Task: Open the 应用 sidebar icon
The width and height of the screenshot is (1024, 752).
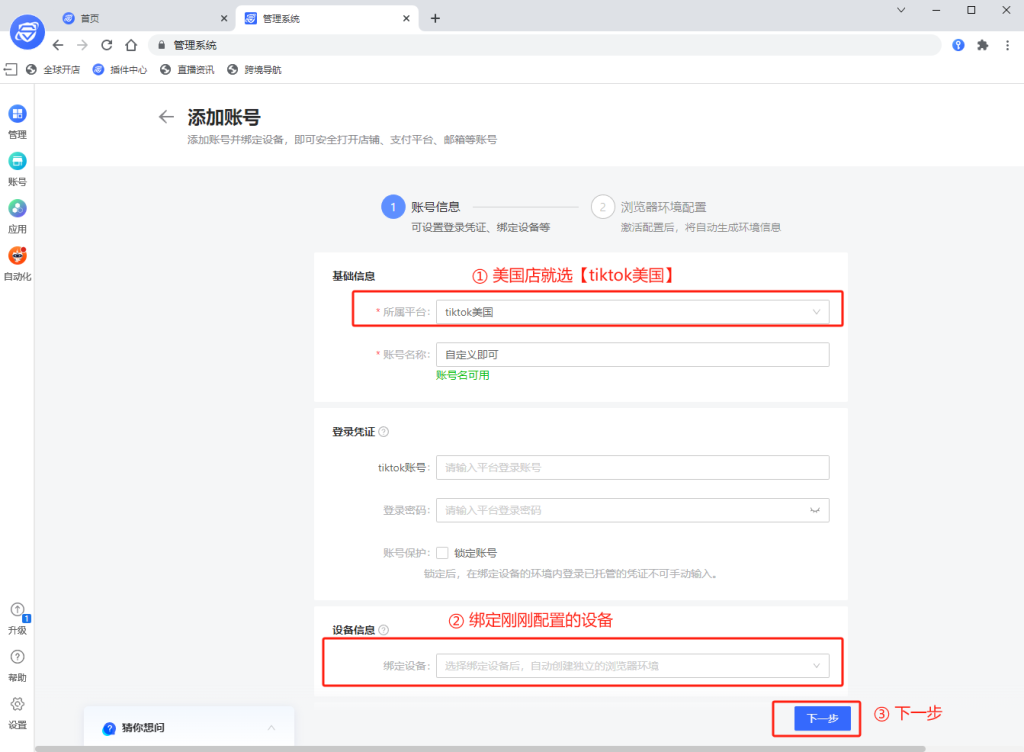Action: (17, 208)
